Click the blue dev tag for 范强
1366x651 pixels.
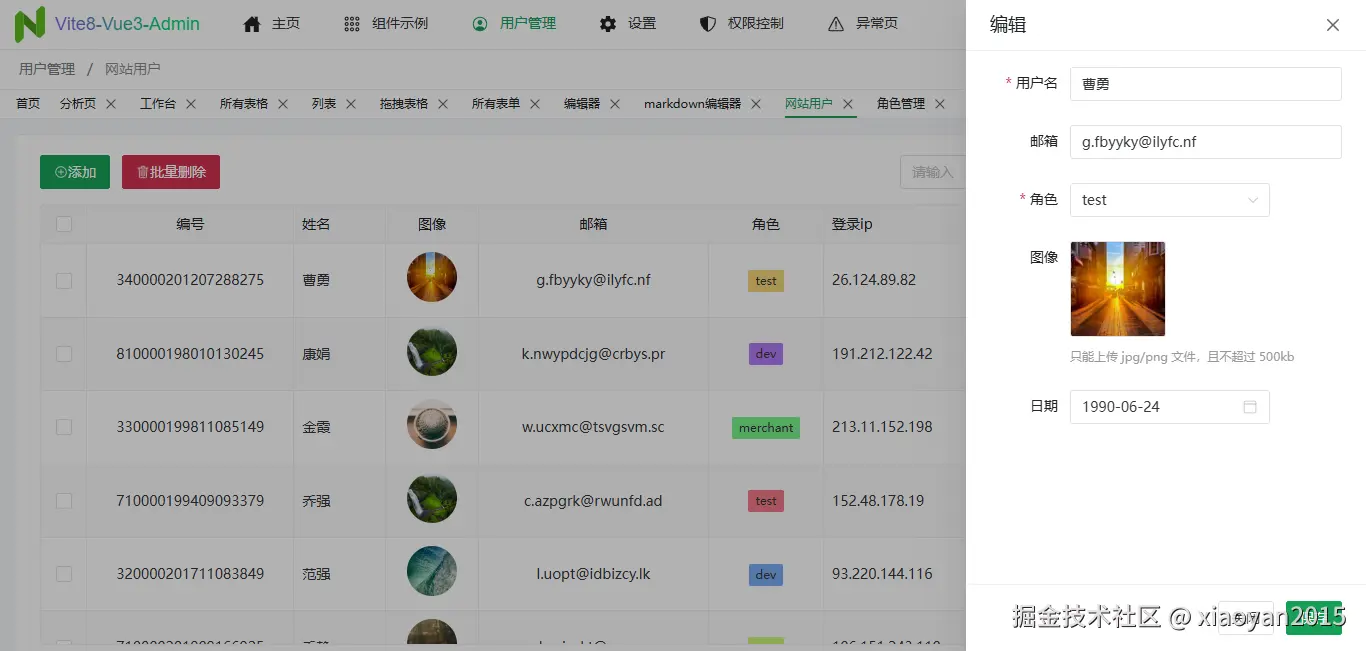click(766, 574)
